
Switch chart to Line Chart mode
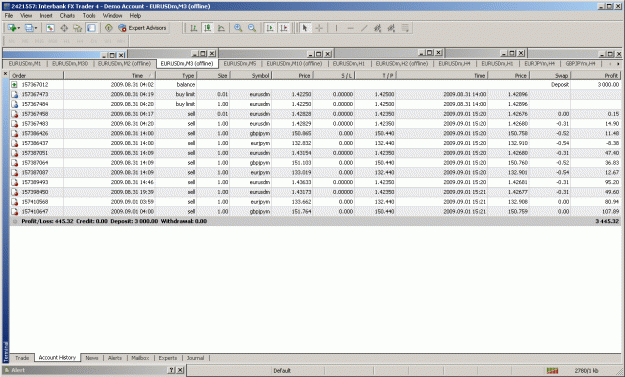click(221, 28)
